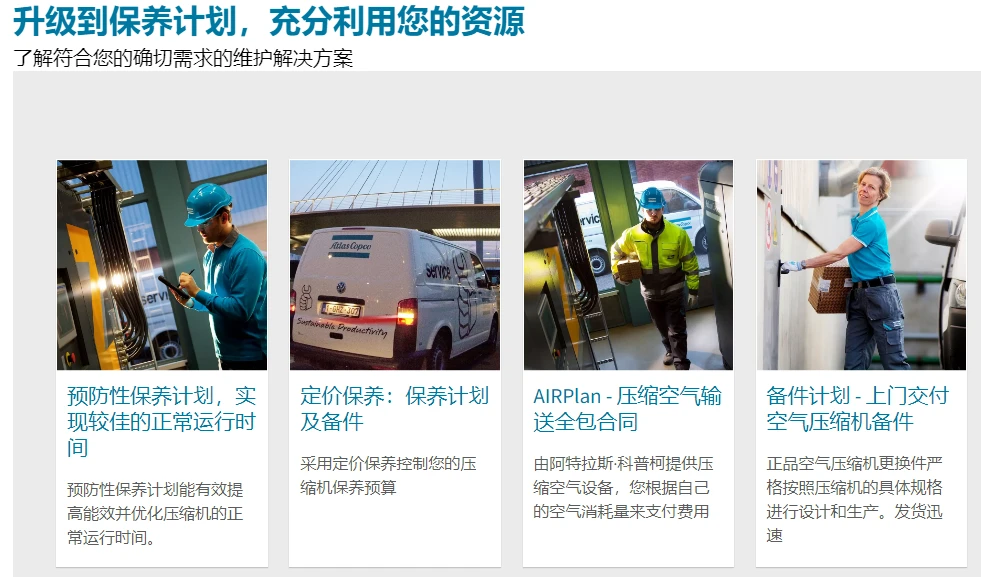
Task: Click the subtitle 了解符合您的确切需求的维护解决方案
Action: click(x=183, y=58)
